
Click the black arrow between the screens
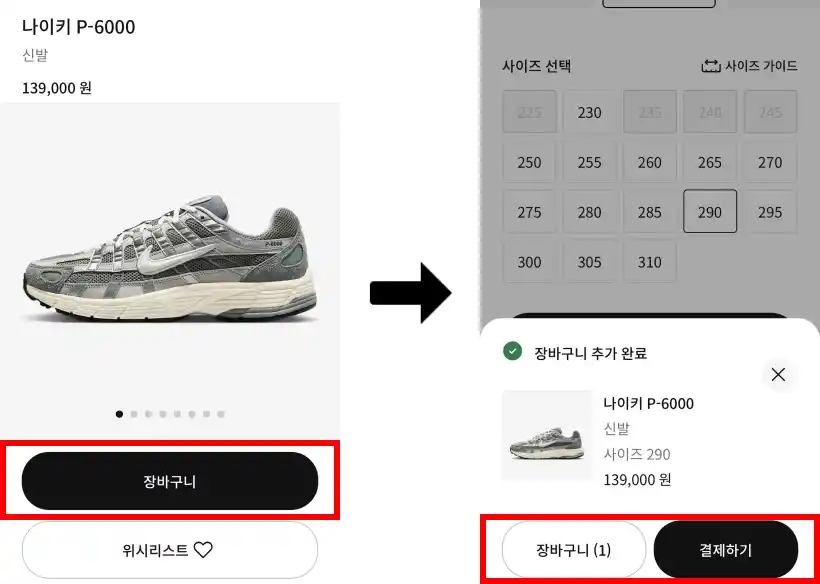pyautogui.click(x=412, y=292)
